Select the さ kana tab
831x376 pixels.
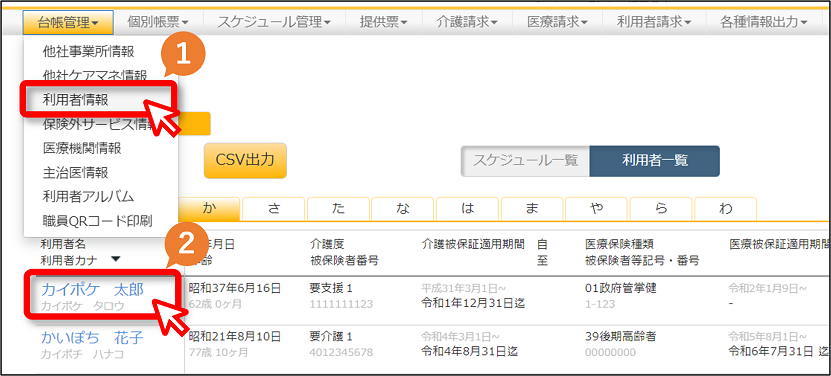pyautogui.click(x=274, y=209)
